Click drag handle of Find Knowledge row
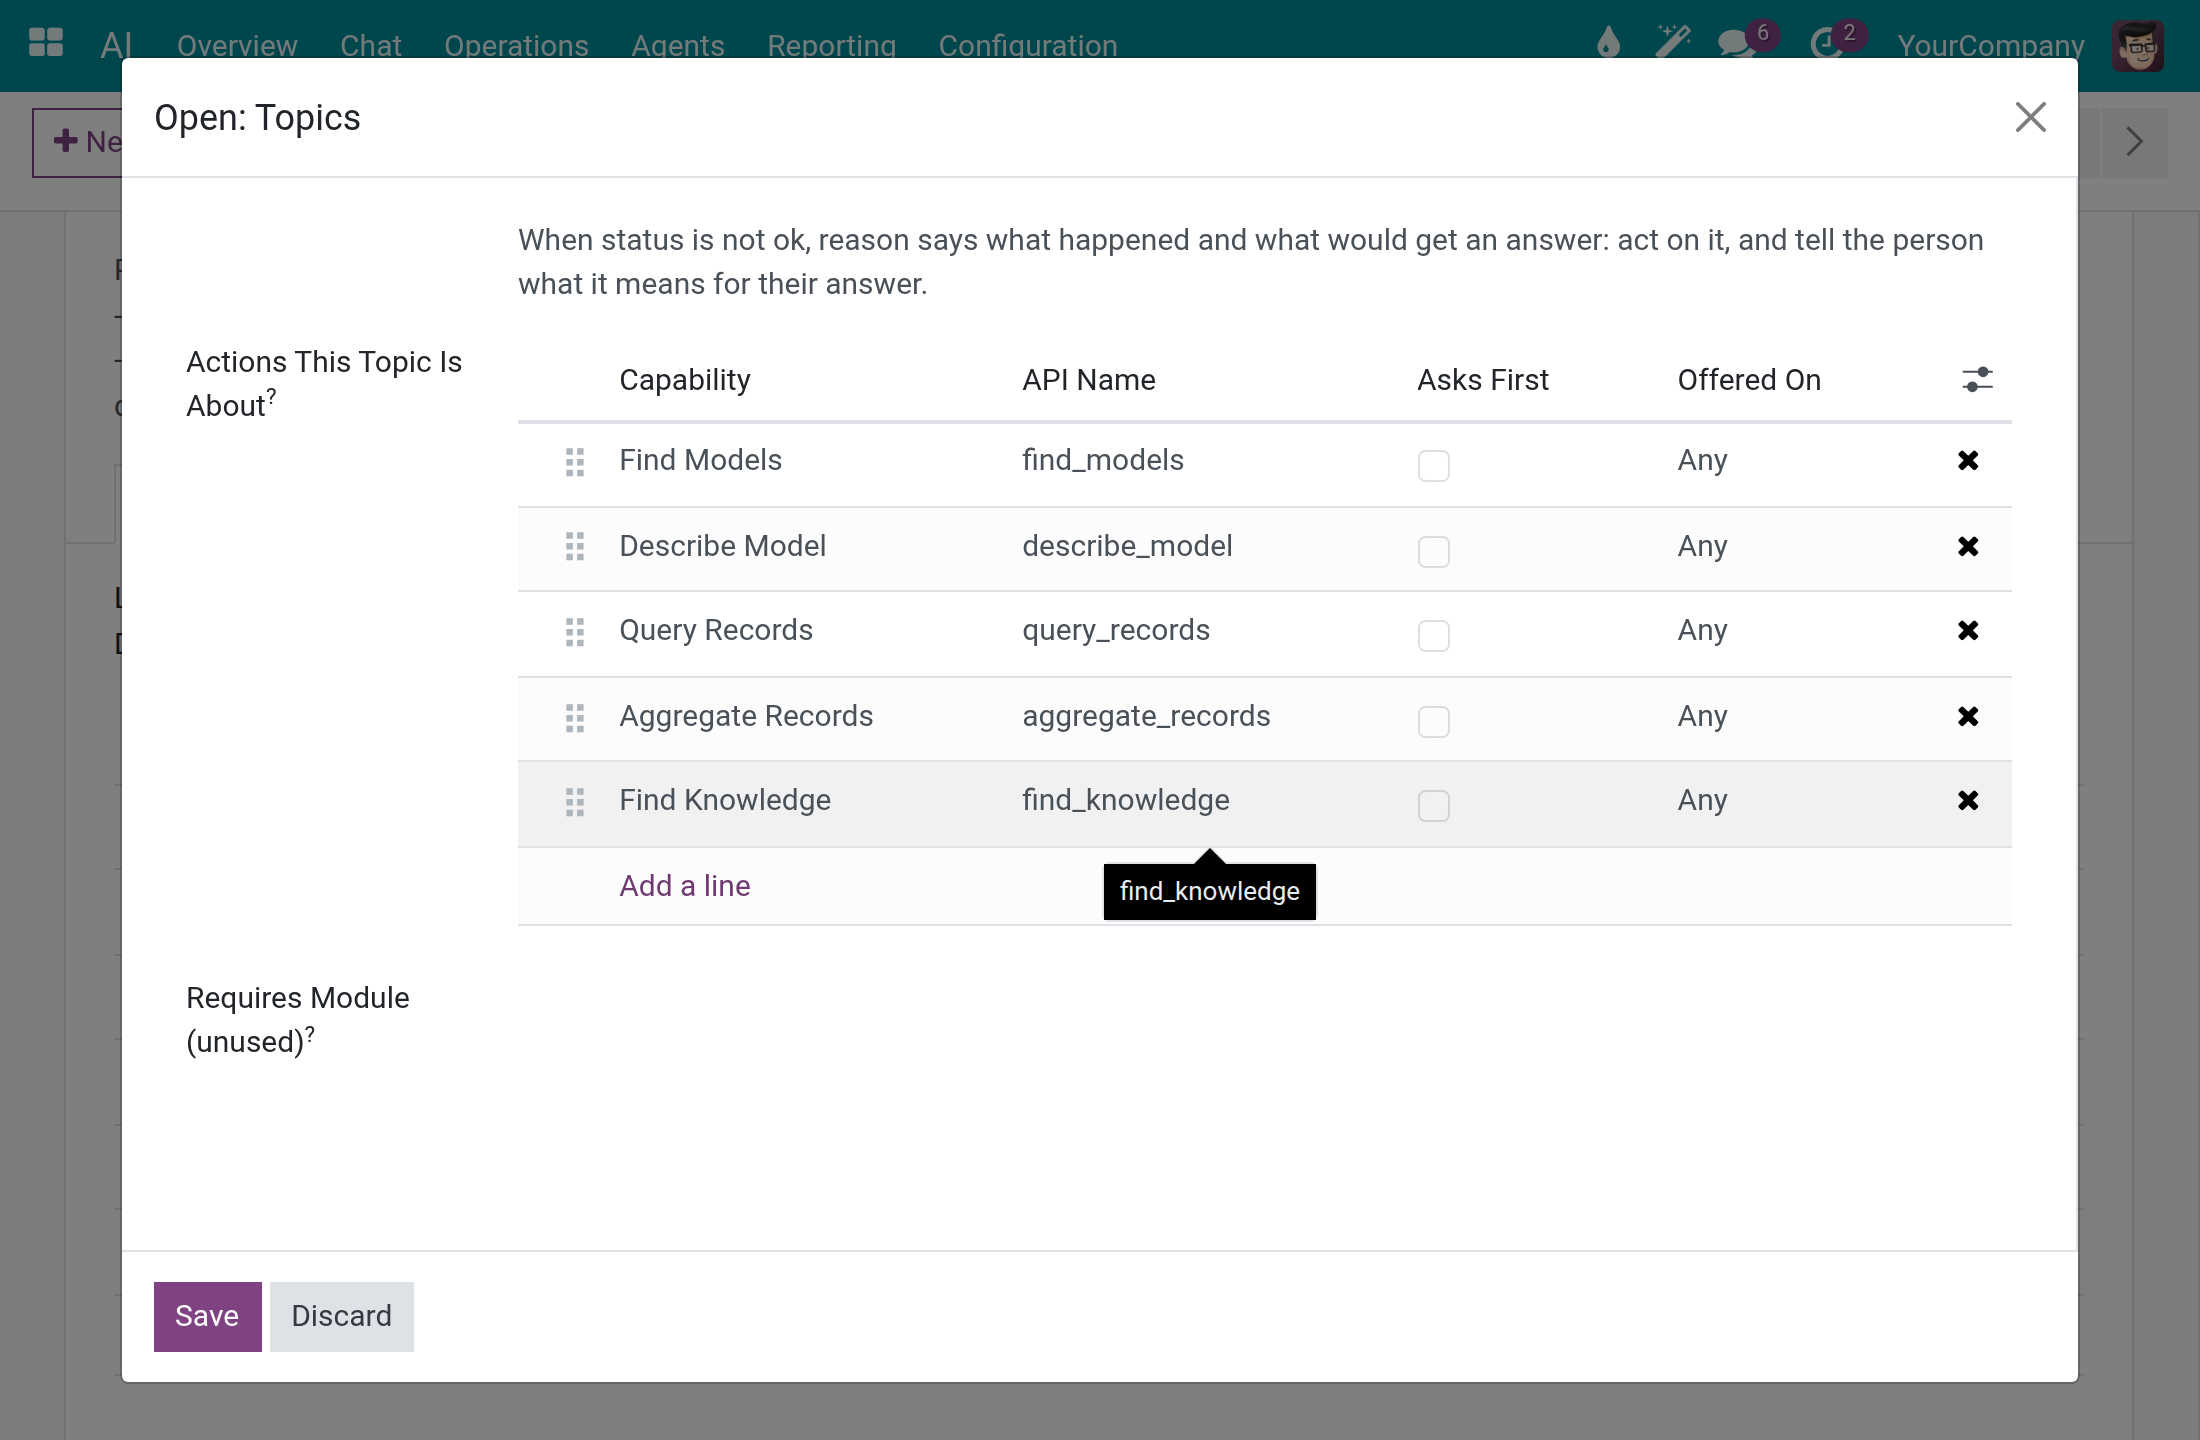Image resolution: width=2200 pixels, height=1440 pixels. coord(575,802)
